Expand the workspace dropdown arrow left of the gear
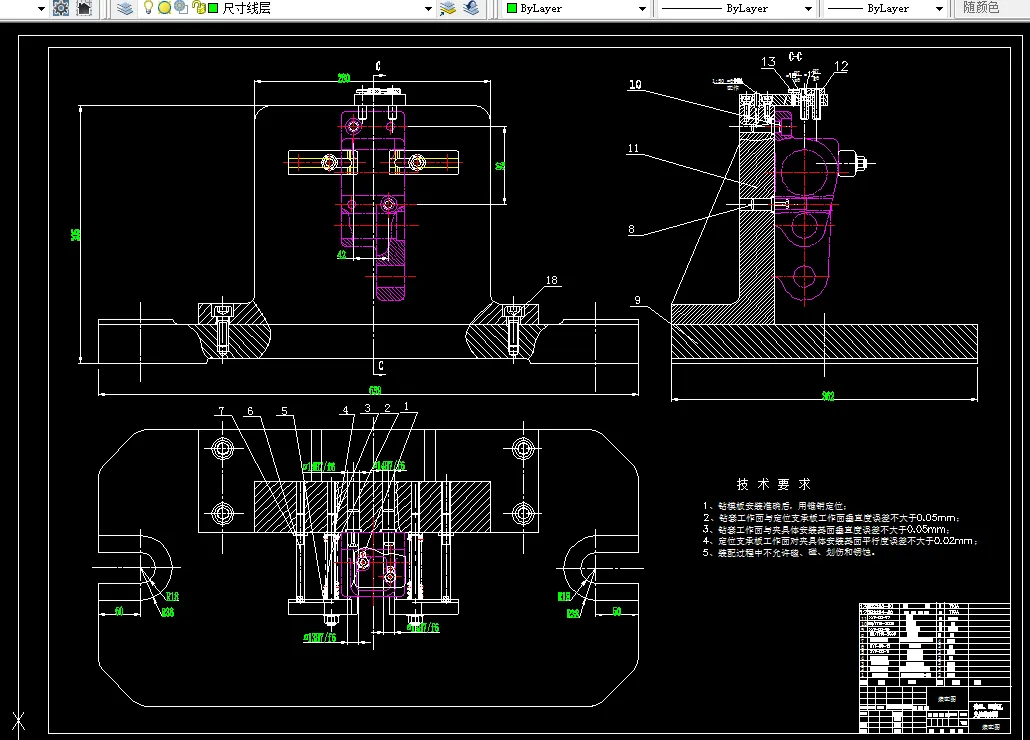The height and width of the screenshot is (740, 1030). (x=41, y=9)
